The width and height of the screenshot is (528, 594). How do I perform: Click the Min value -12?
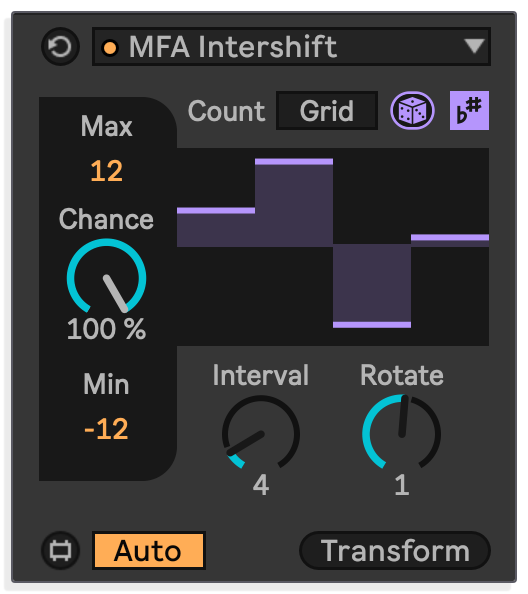click(x=106, y=429)
